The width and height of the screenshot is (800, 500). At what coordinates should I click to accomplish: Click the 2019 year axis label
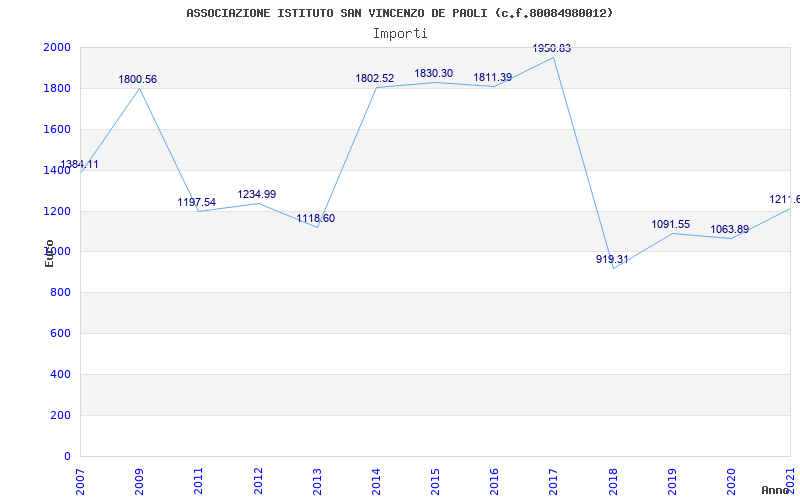tap(672, 481)
